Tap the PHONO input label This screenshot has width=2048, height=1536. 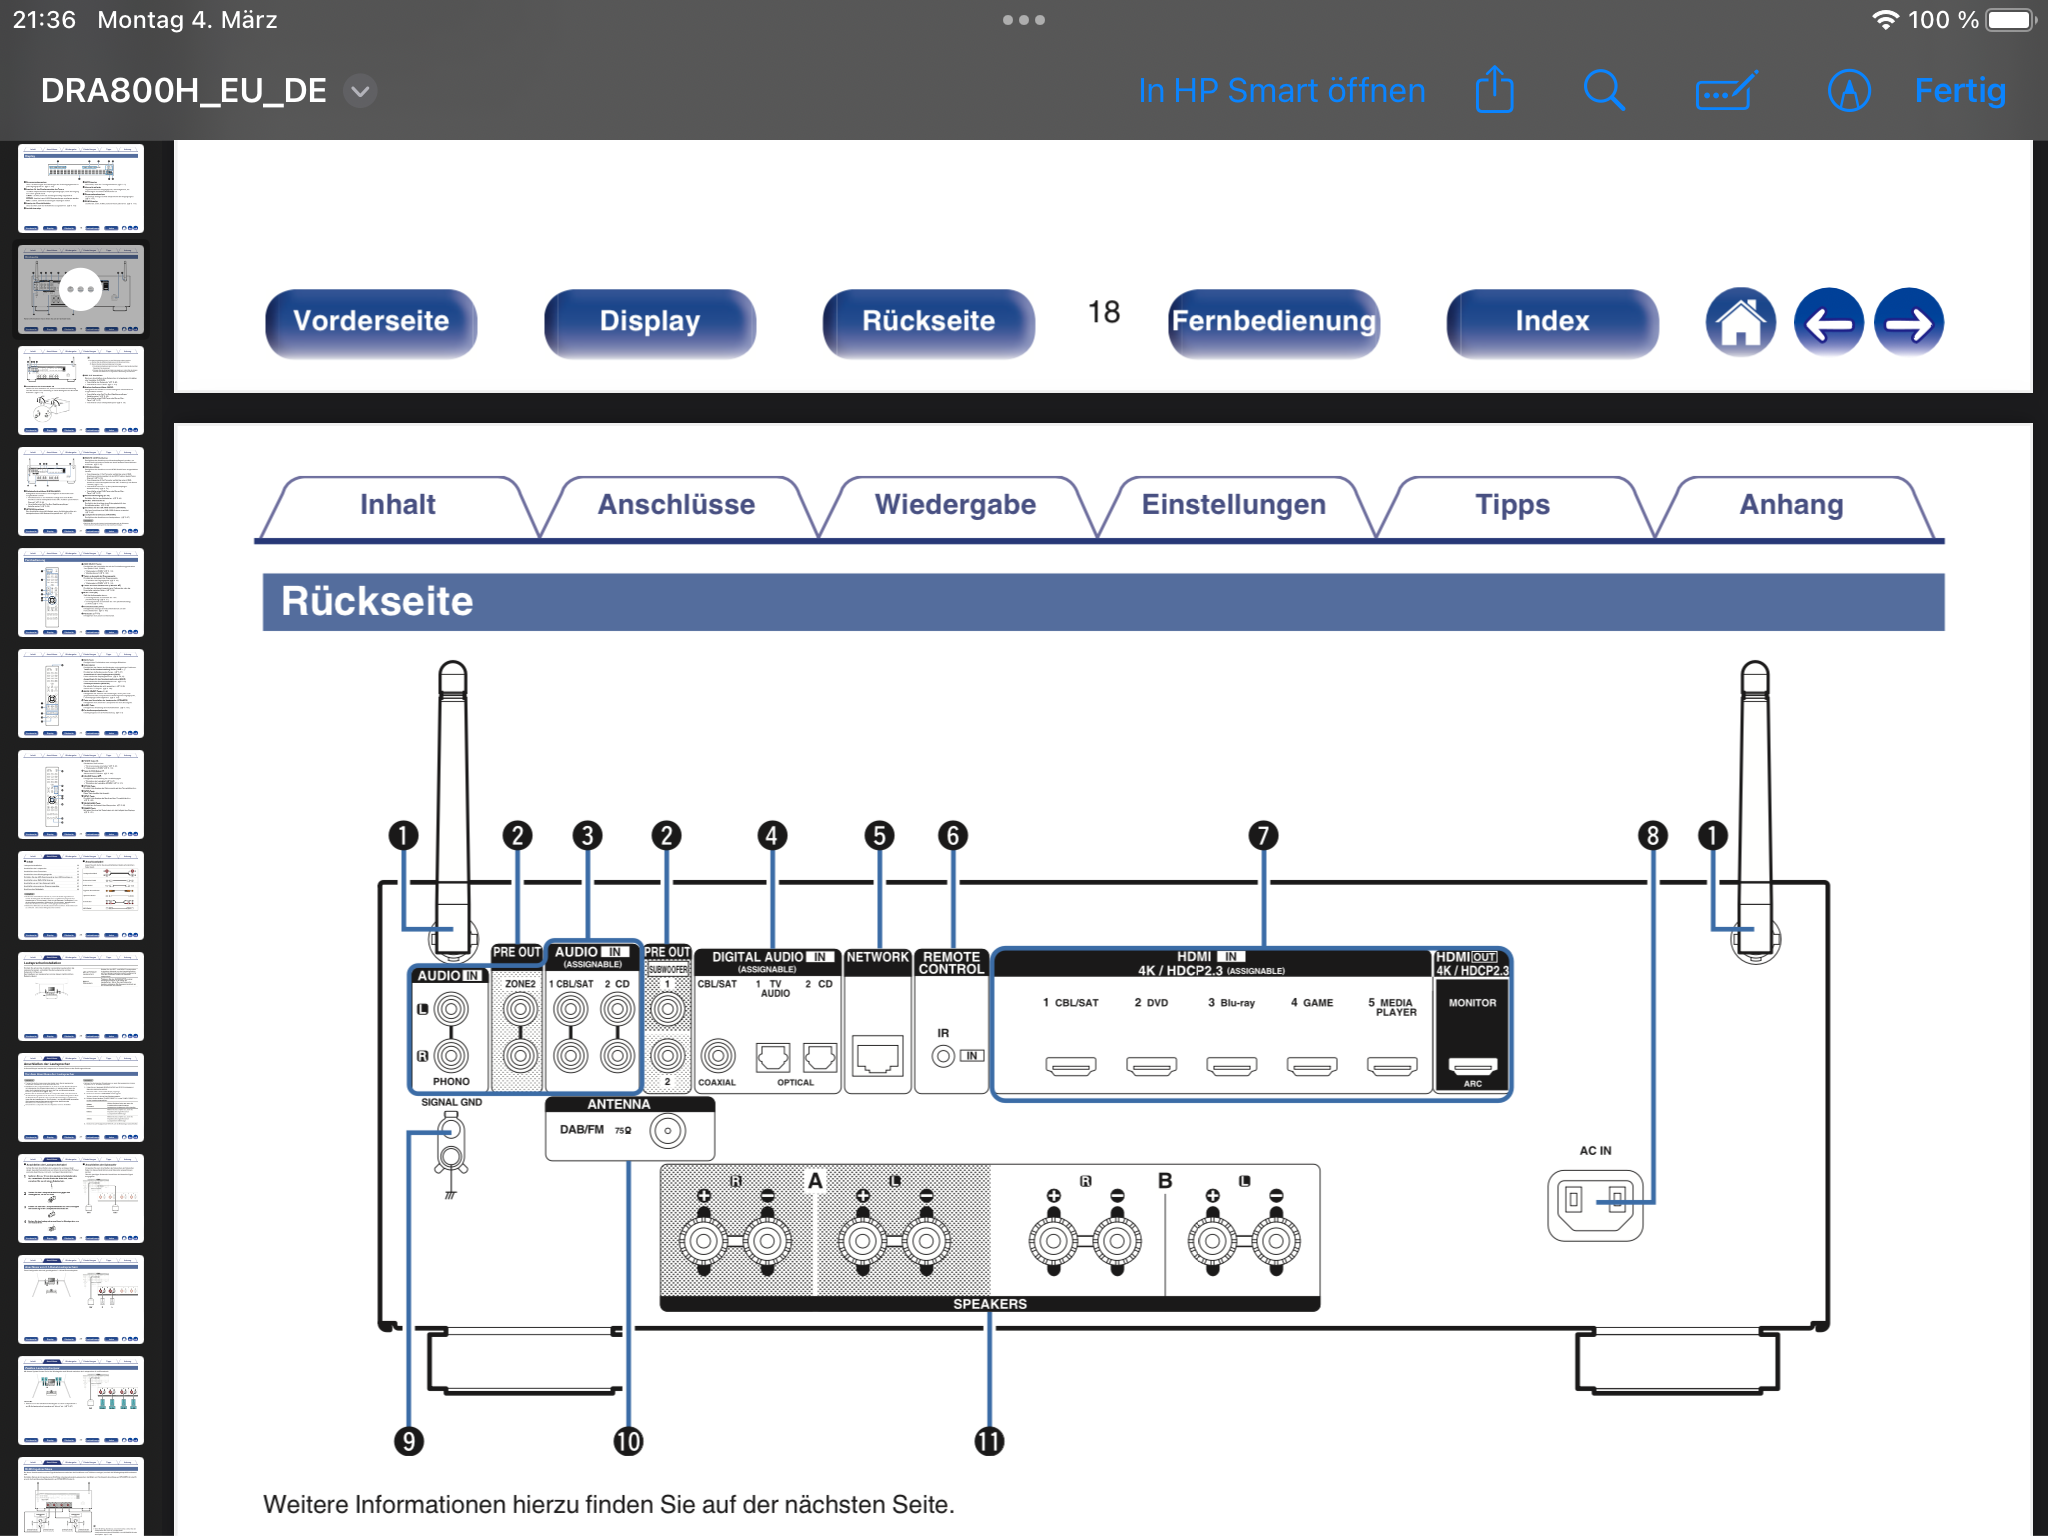(x=451, y=1081)
